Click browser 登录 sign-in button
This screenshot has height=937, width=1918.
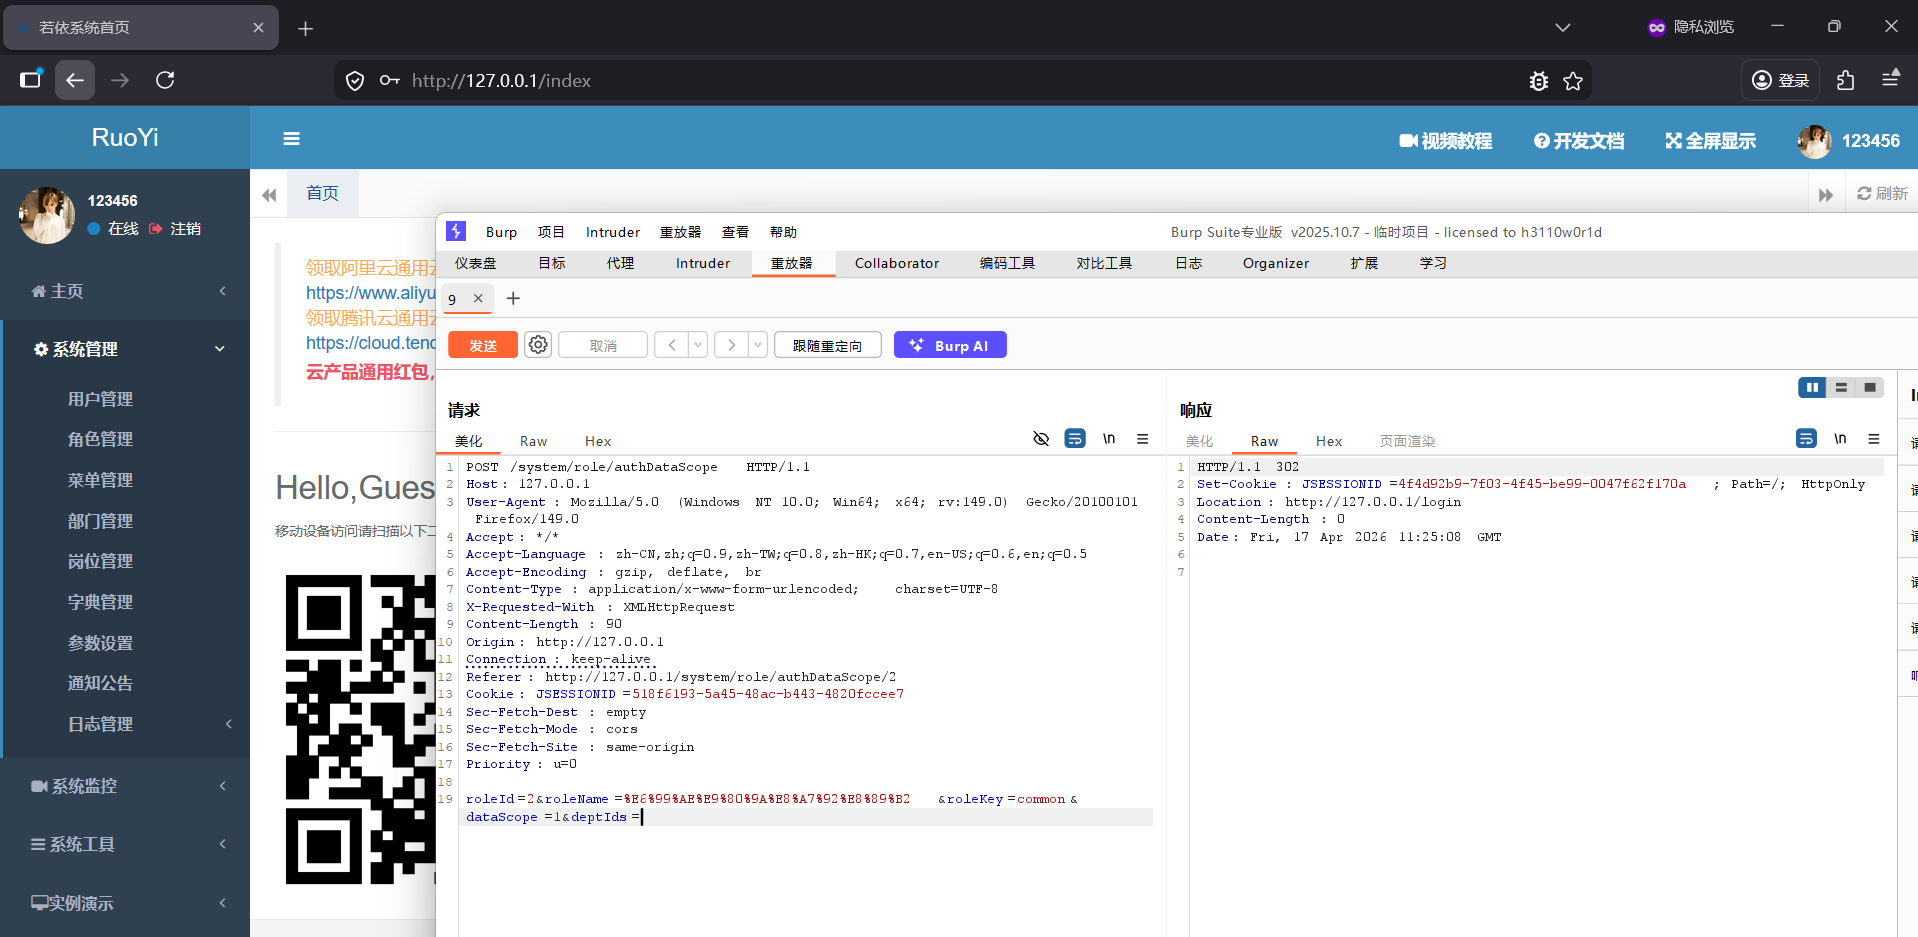[1781, 80]
